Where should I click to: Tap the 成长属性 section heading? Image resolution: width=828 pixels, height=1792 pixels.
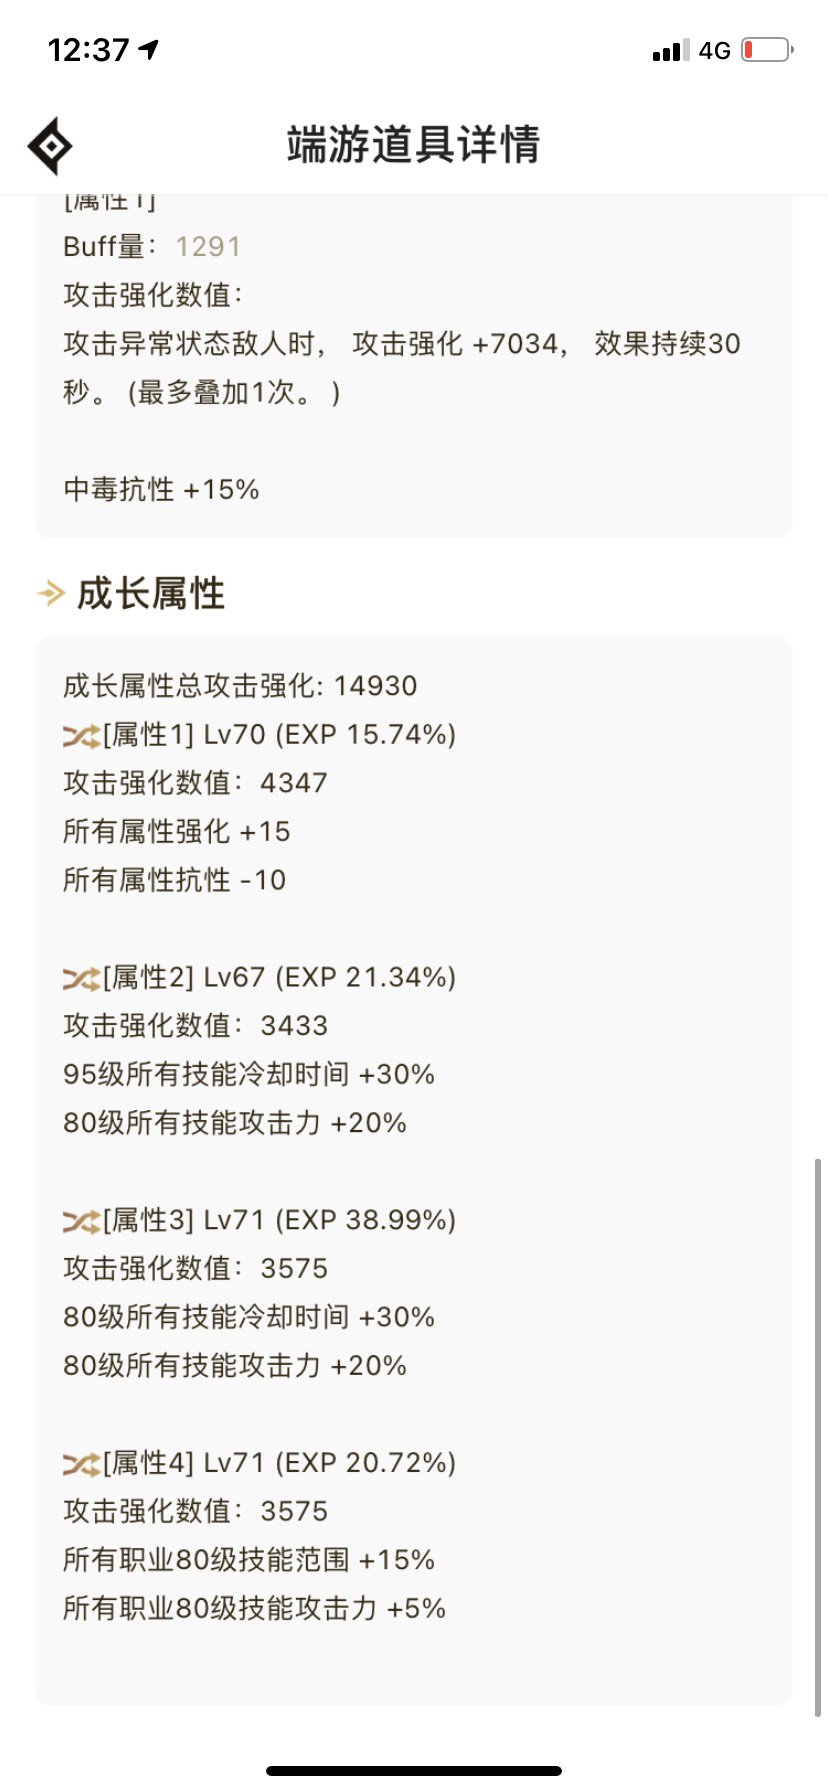[x=151, y=593]
